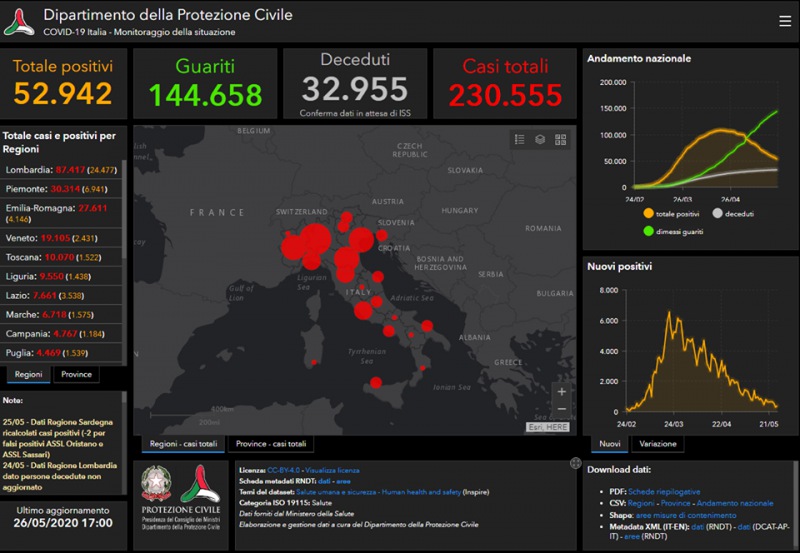Open the map legend list icon

[x=519, y=139]
